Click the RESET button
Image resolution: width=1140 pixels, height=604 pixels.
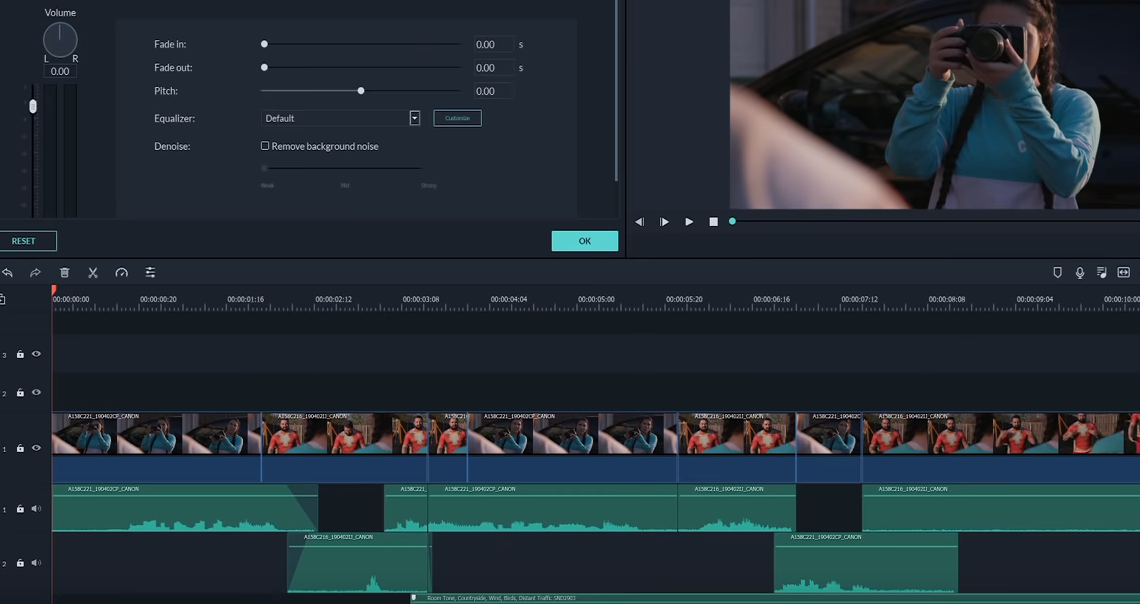coord(25,241)
